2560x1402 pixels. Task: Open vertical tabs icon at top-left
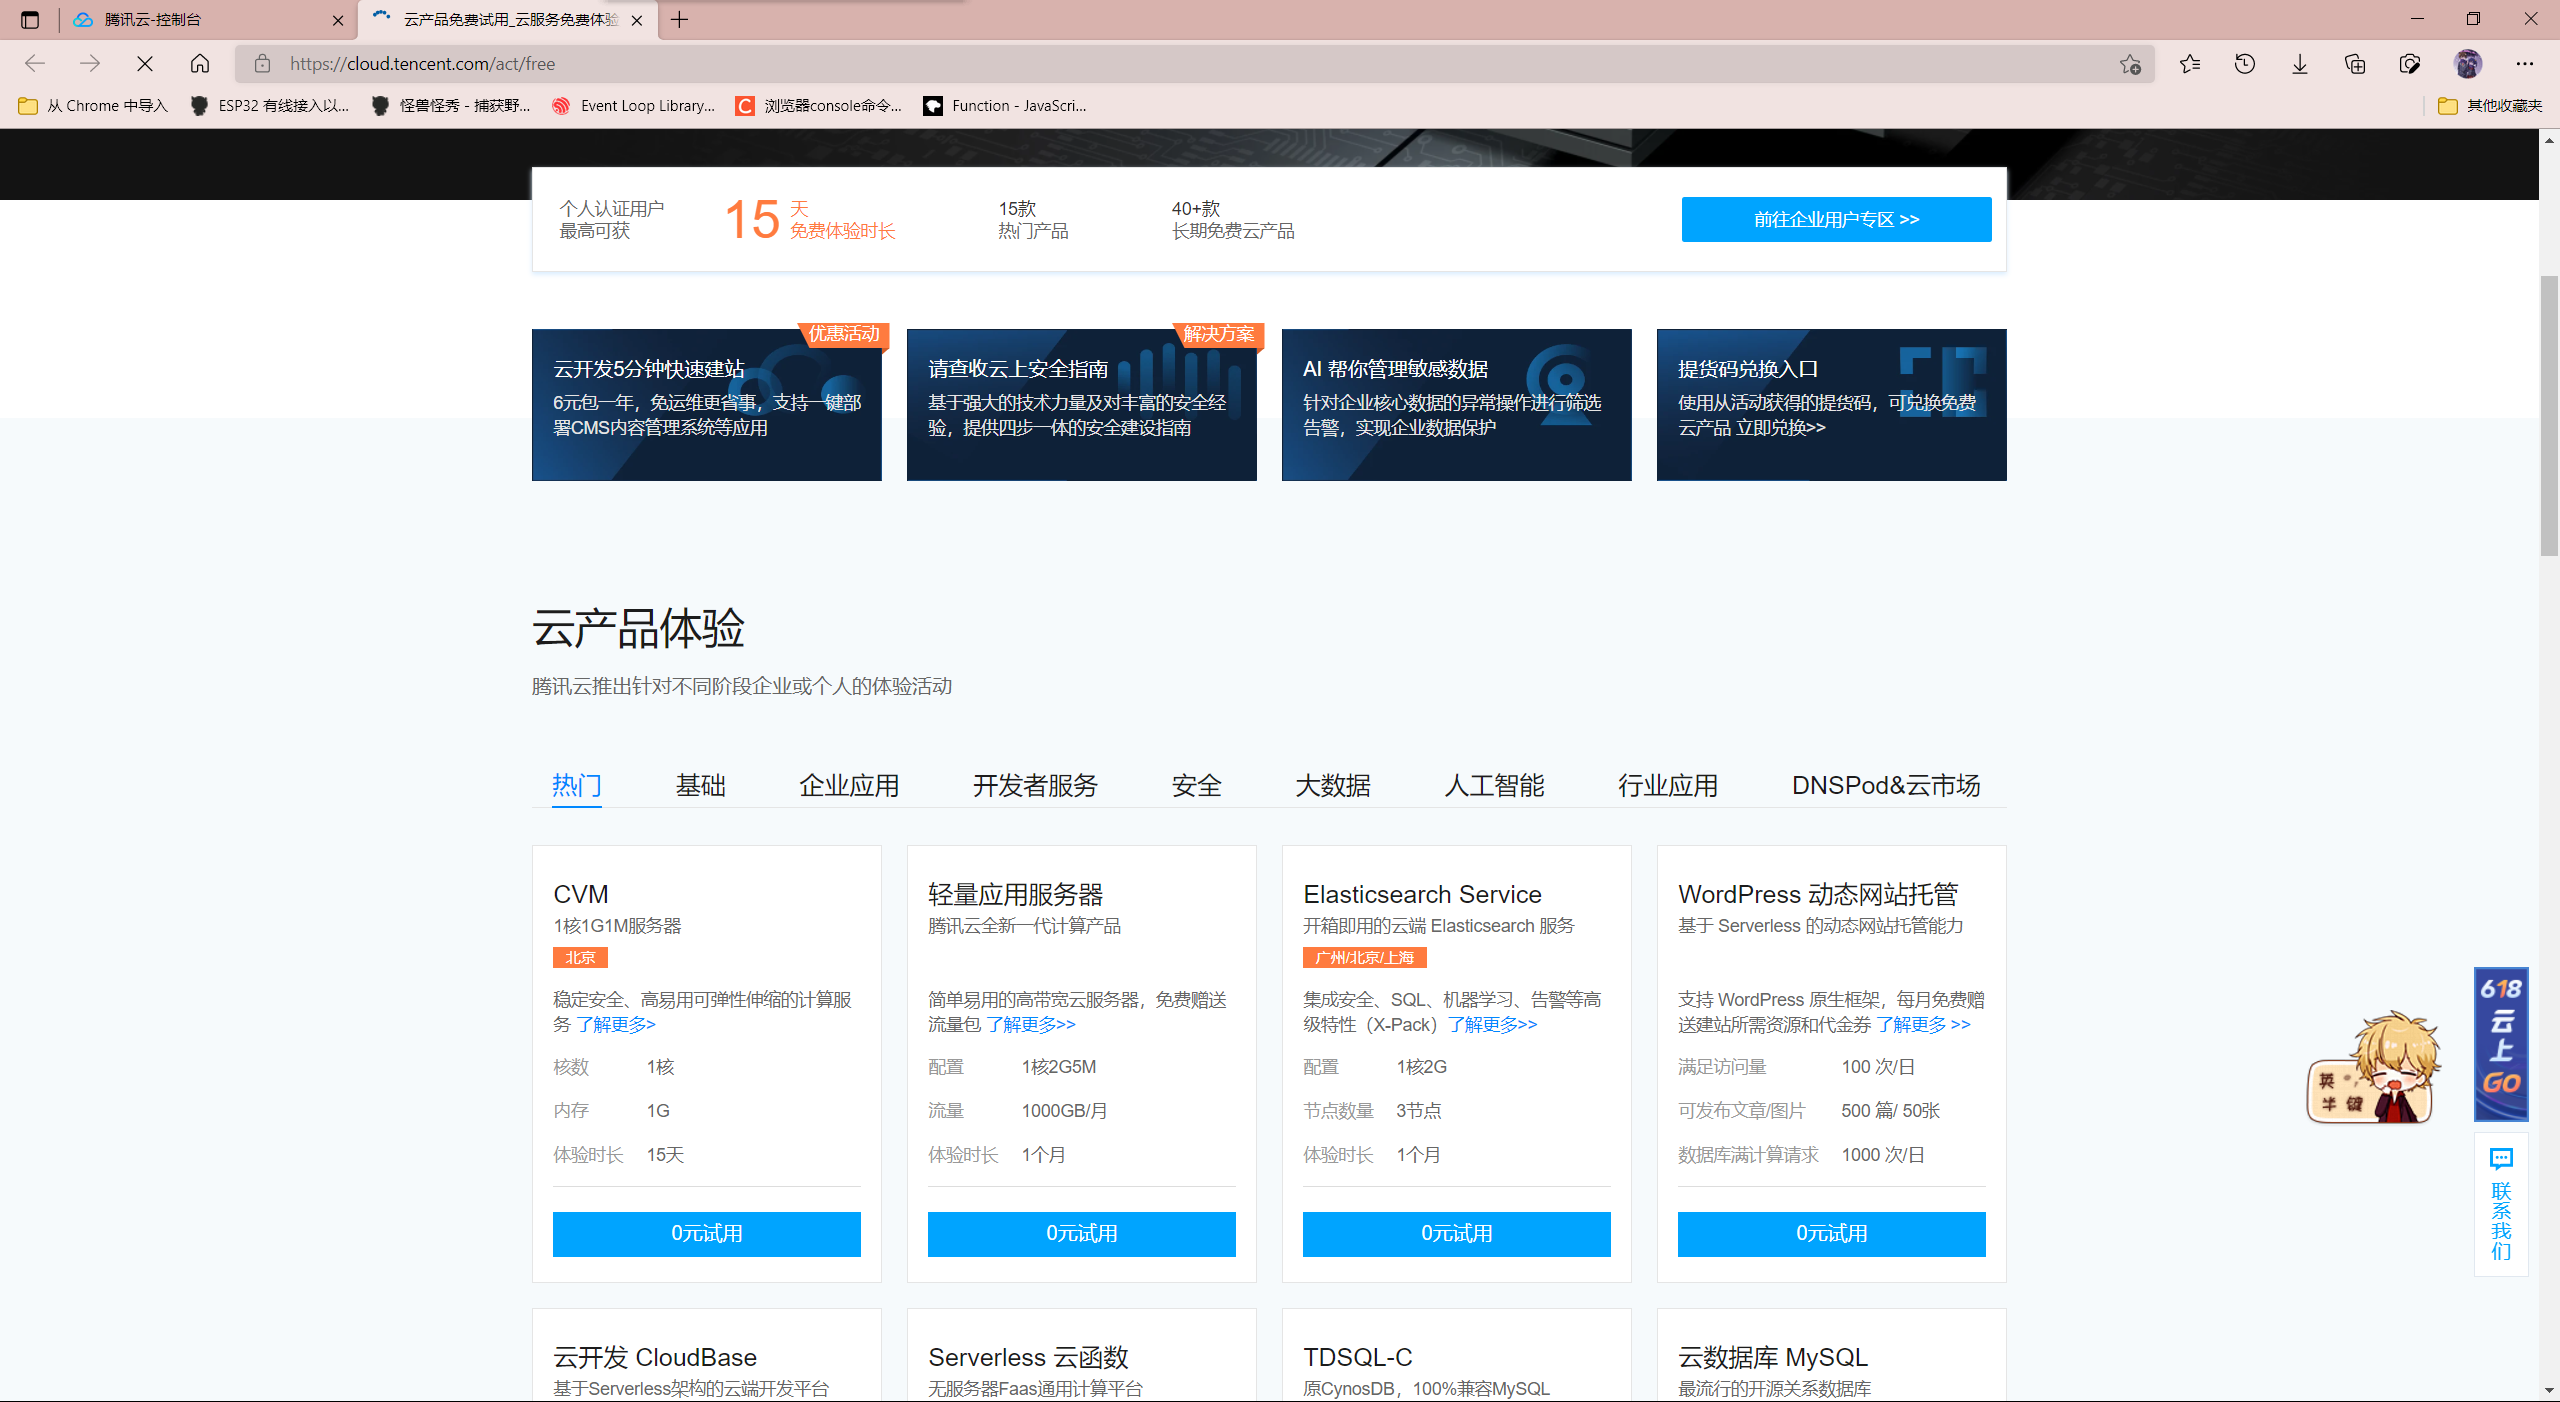tap(30, 20)
